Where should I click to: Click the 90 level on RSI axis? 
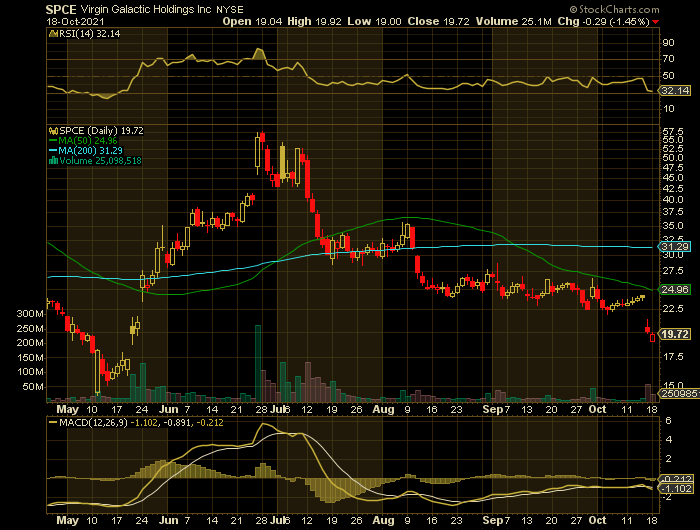click(668, 43)
